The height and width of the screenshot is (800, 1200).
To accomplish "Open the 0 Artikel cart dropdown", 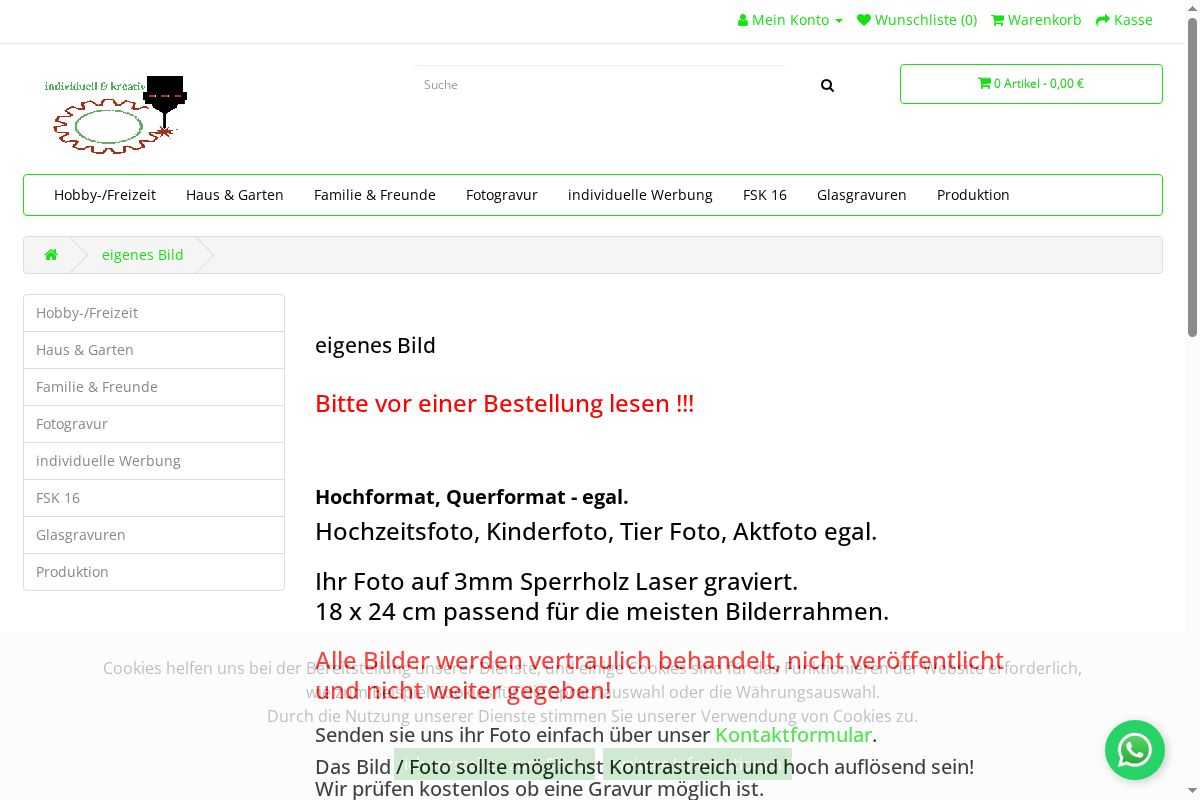I will (1030, 84).
